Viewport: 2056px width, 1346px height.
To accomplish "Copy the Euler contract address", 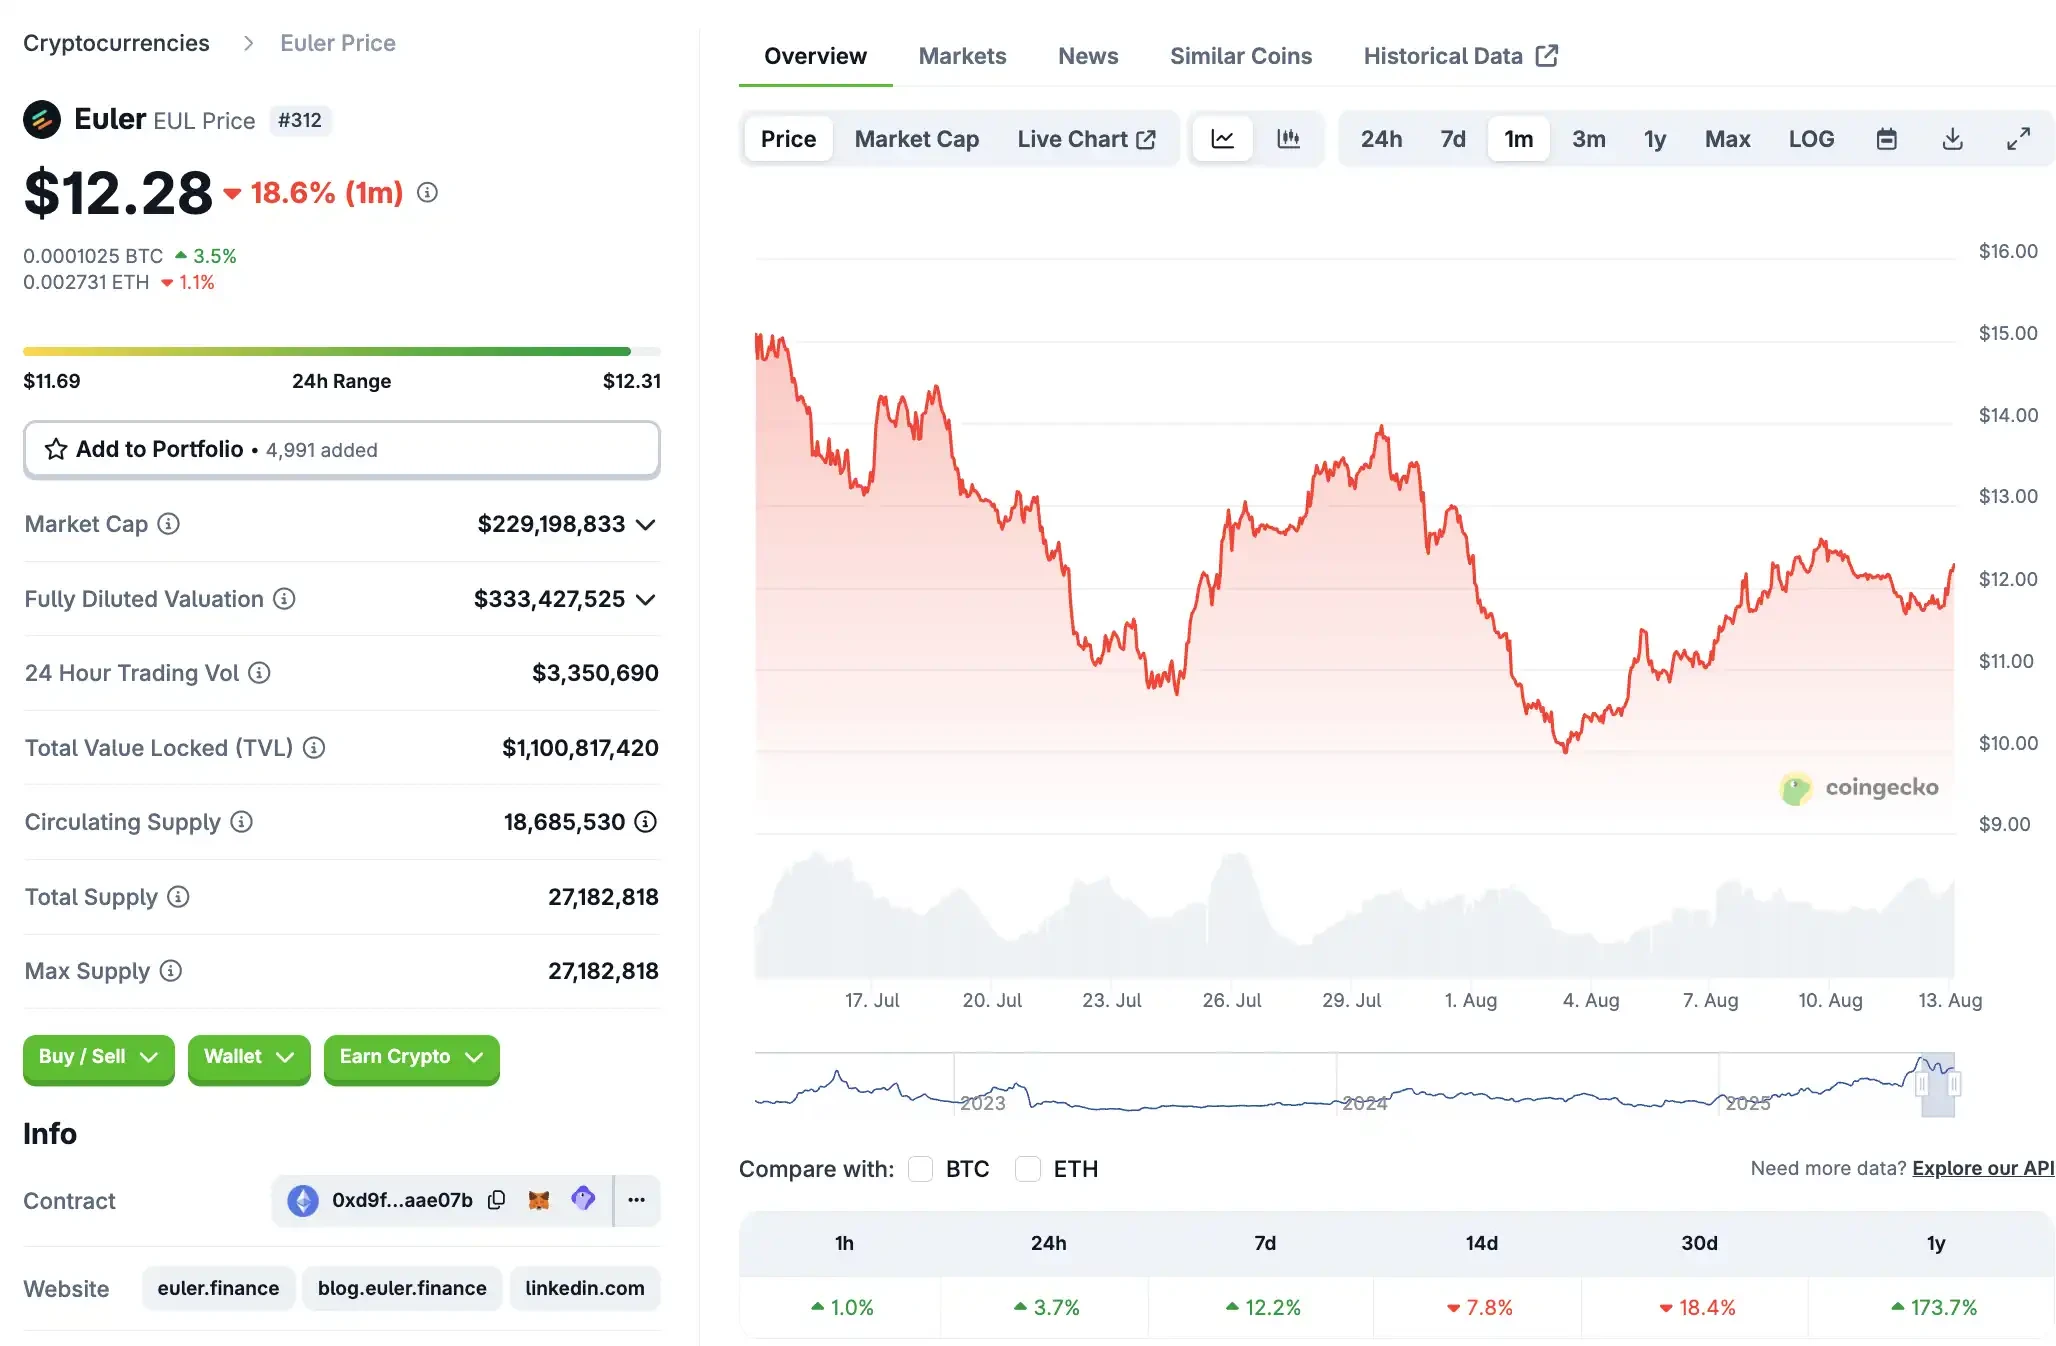I will click(497, 1200).
